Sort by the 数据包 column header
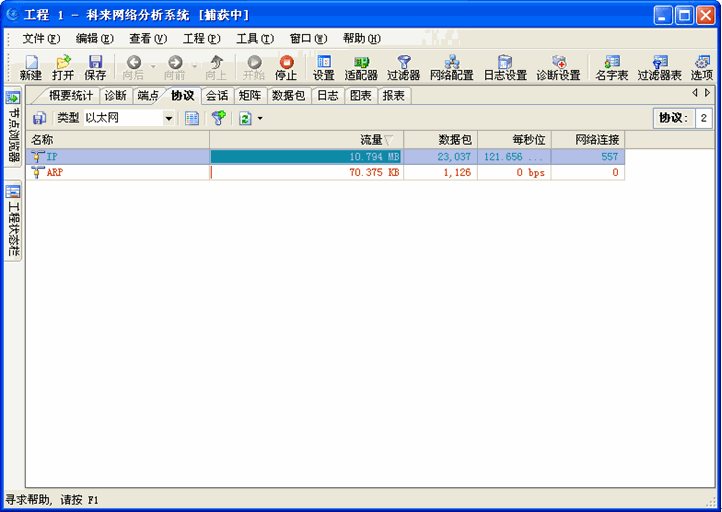Screen dimensions: 722x512 click(441, 140)
